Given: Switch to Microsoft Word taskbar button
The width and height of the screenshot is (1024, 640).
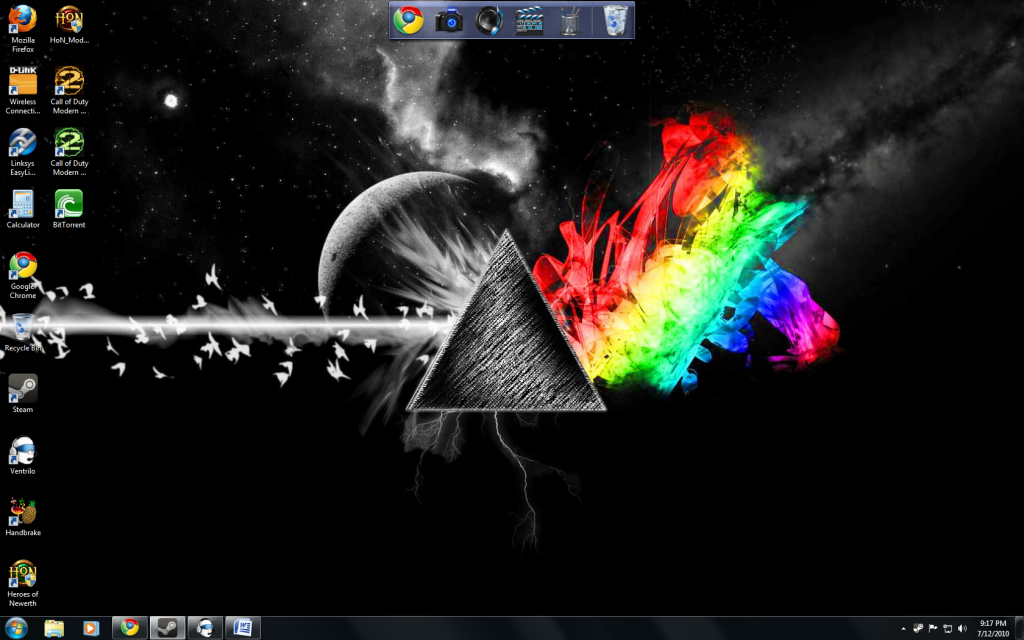Looking at the screenshot, I should (x=243, y=628).
